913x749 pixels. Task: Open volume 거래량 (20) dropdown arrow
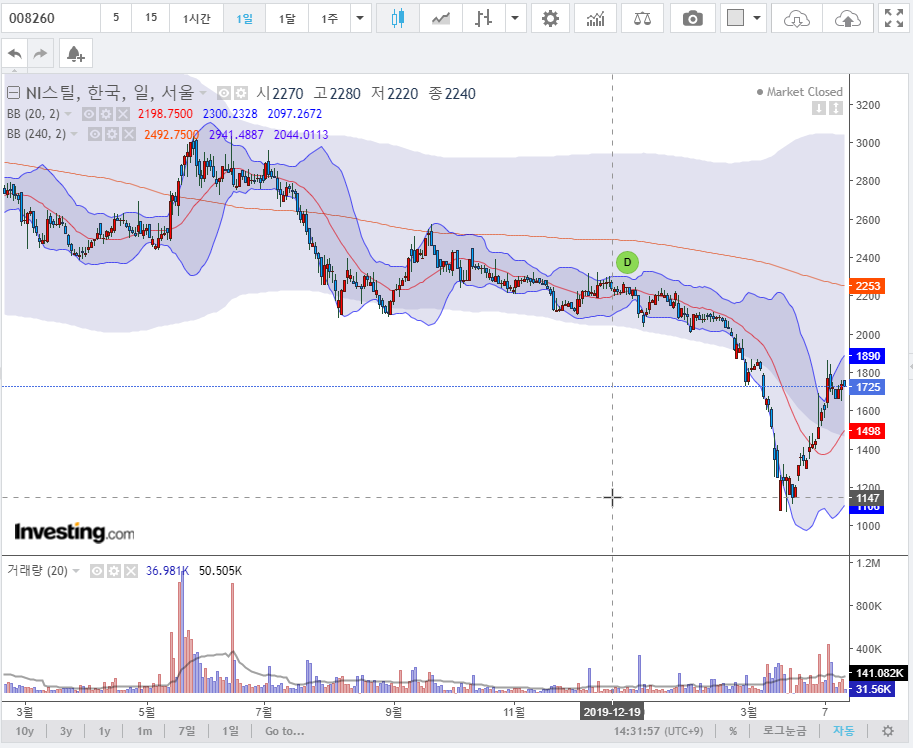click(x=76, y=571)
